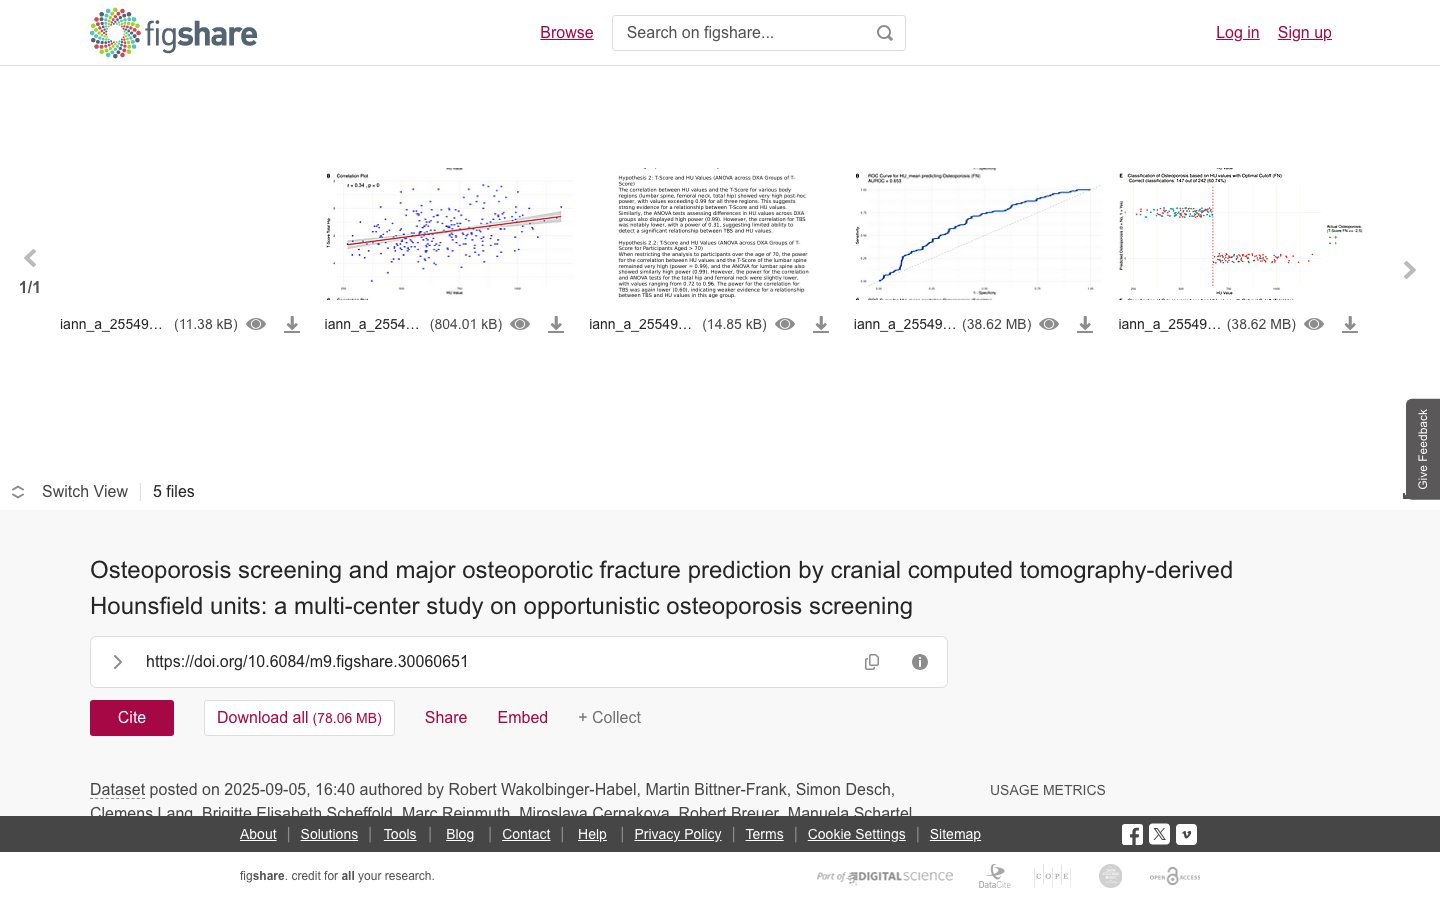Viewport: 1440px width, 900px height.
Task: Download the 11.38 kB file
Action: [292, 324]
